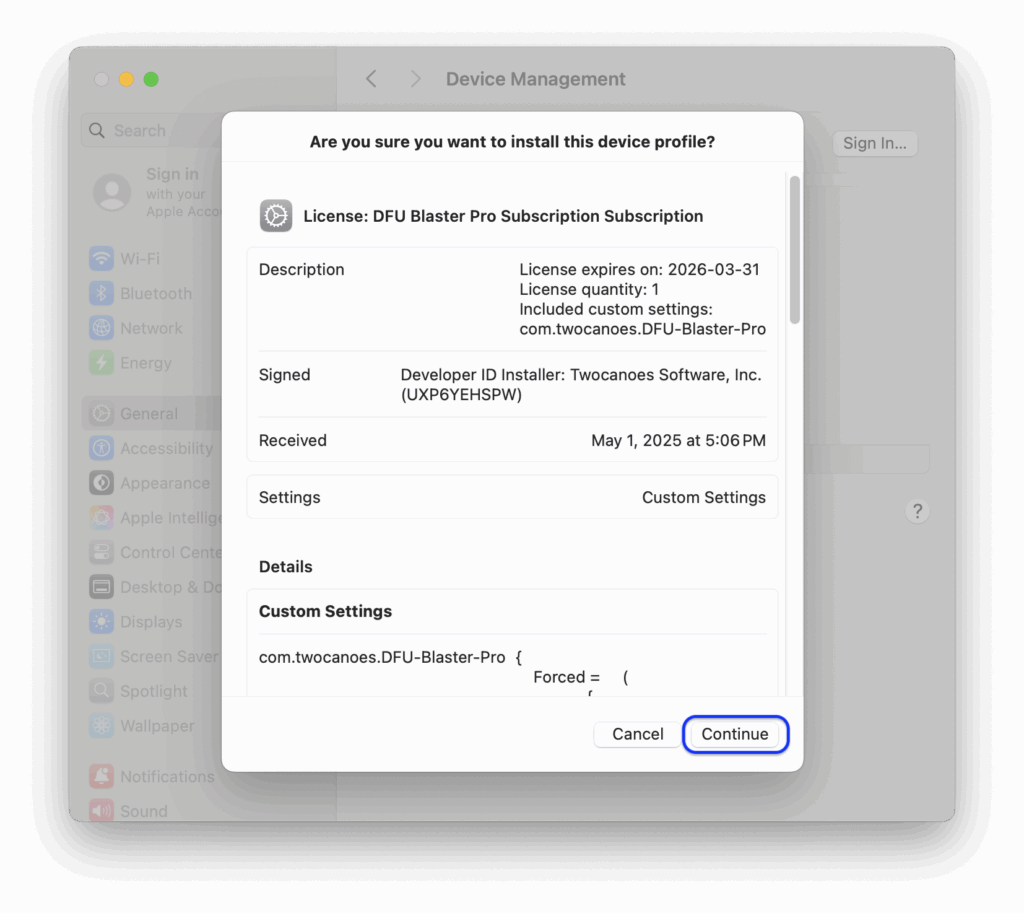
Task: Click the Sign In… button
Action: click(874, 143)
